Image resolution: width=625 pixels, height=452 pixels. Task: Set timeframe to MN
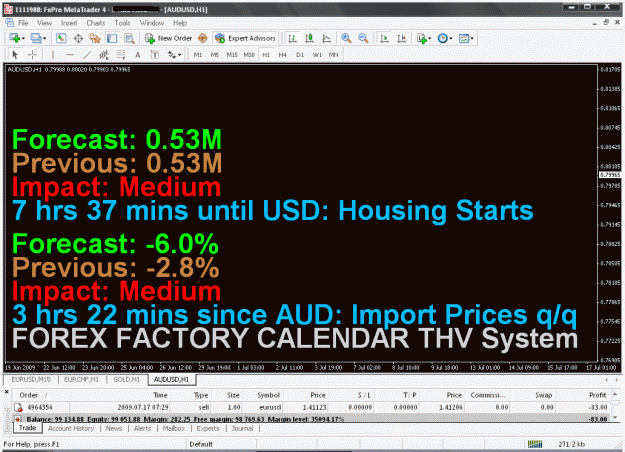point(333,55)
